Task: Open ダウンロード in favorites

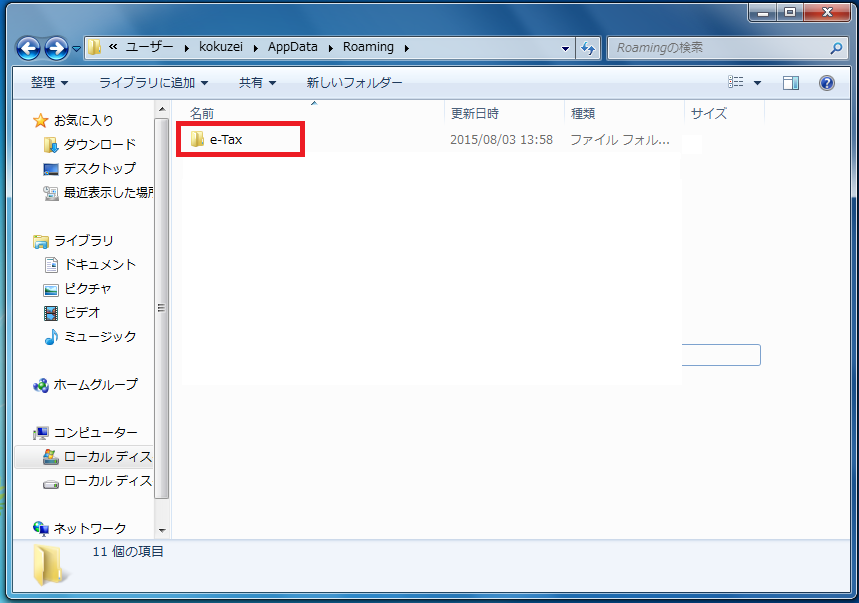Action: point(100,145)
